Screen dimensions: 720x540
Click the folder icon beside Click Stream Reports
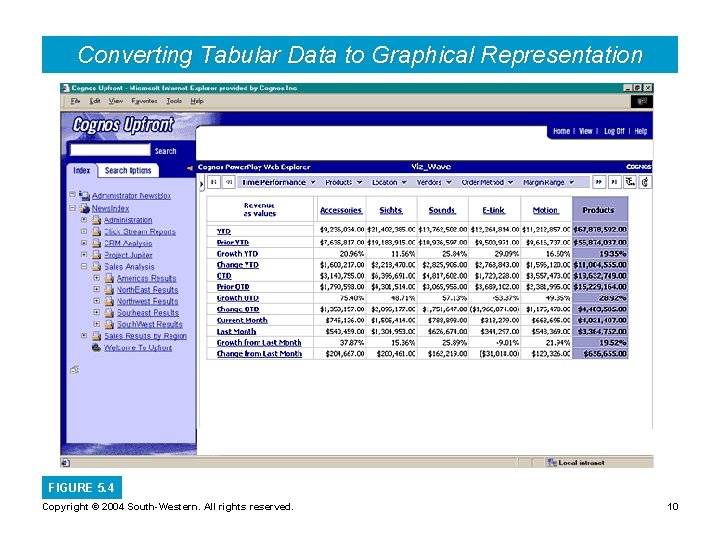(x=96, y=231)
